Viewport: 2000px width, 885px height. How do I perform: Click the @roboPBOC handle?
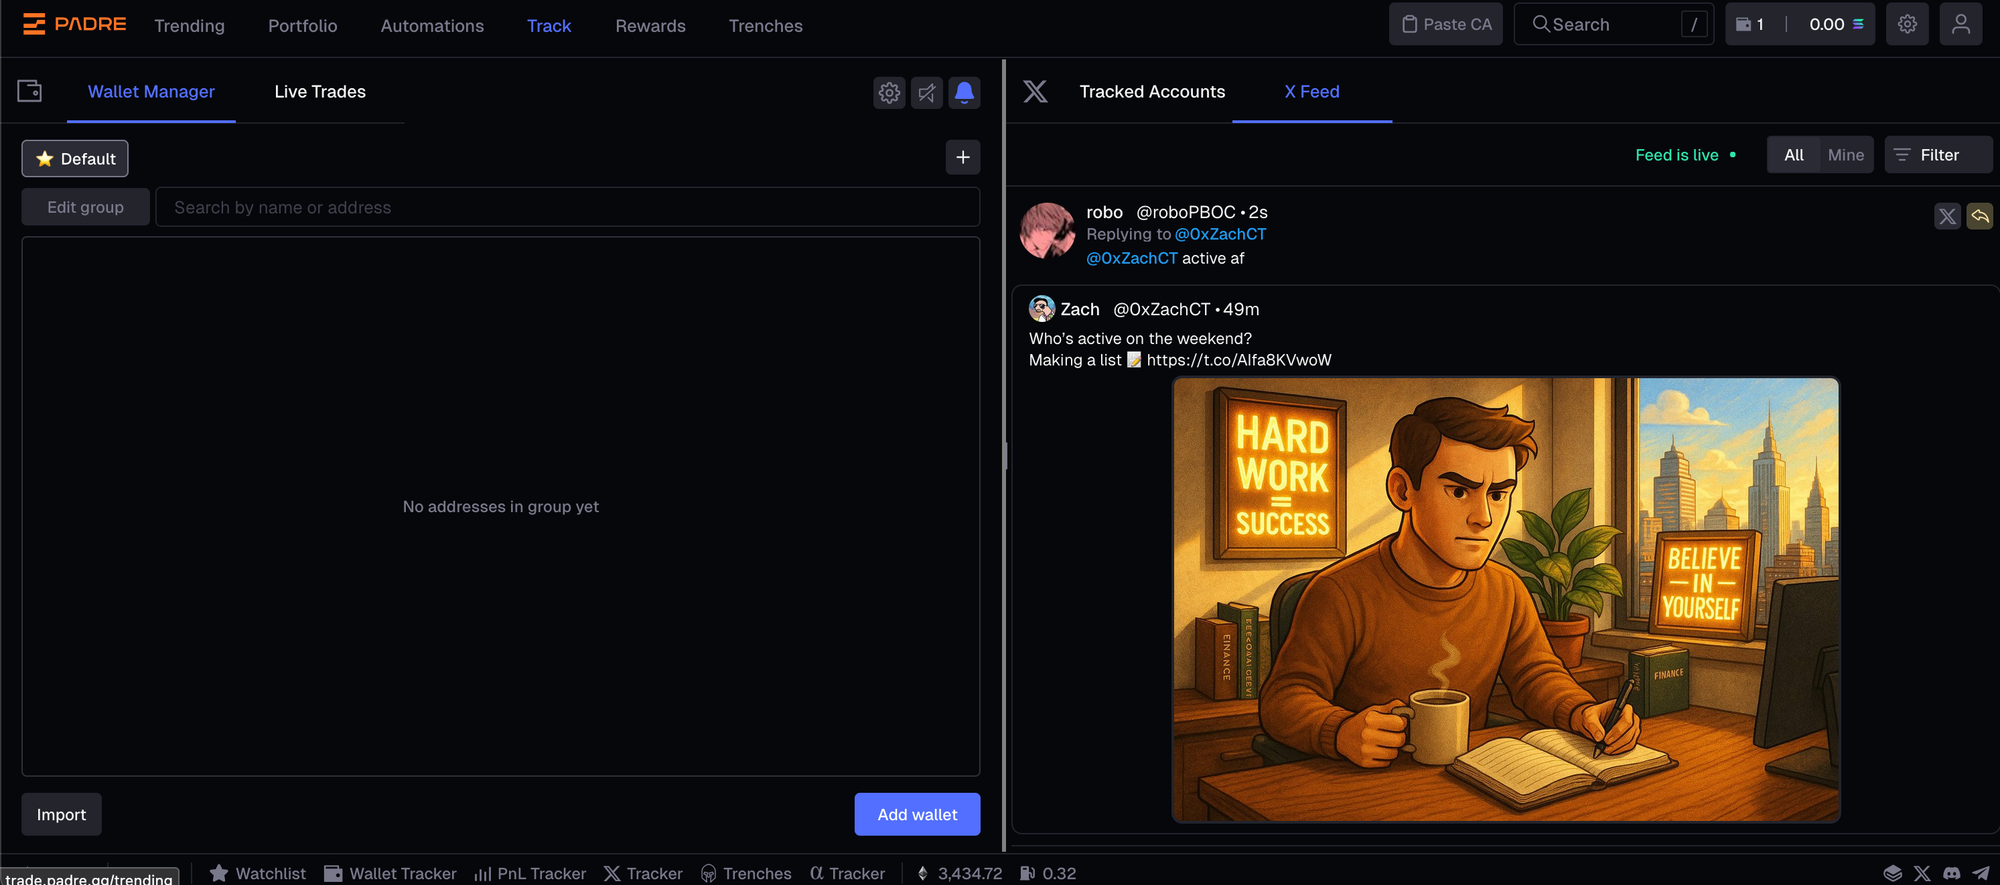pos(1186,212)
